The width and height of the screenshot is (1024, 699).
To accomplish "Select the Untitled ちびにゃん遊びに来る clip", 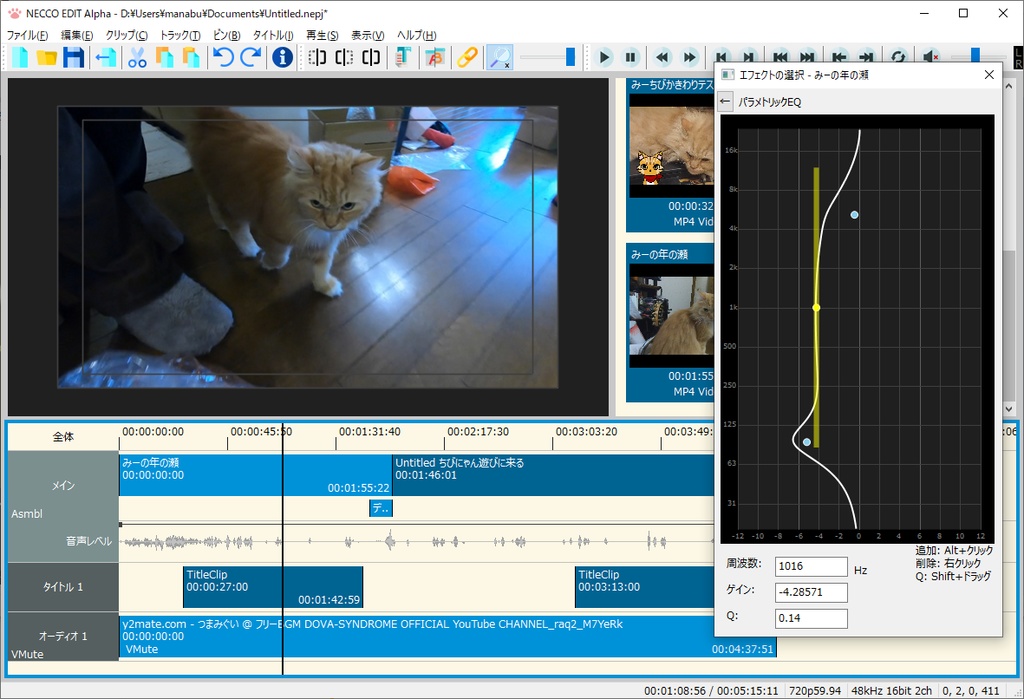I will click(552, 475).
